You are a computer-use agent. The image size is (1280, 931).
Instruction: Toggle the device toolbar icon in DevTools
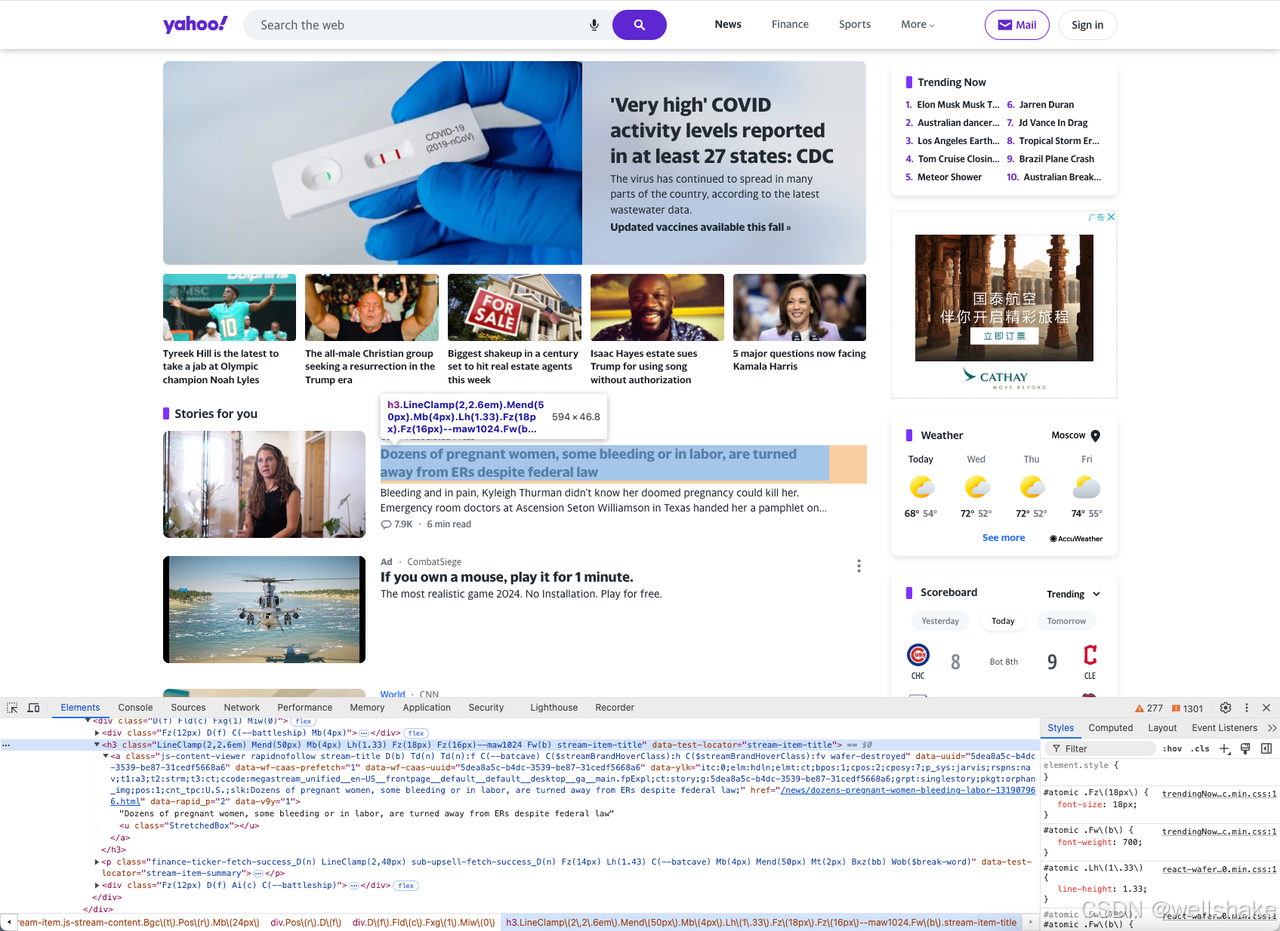pyautogui.click(x=33, y=707)
